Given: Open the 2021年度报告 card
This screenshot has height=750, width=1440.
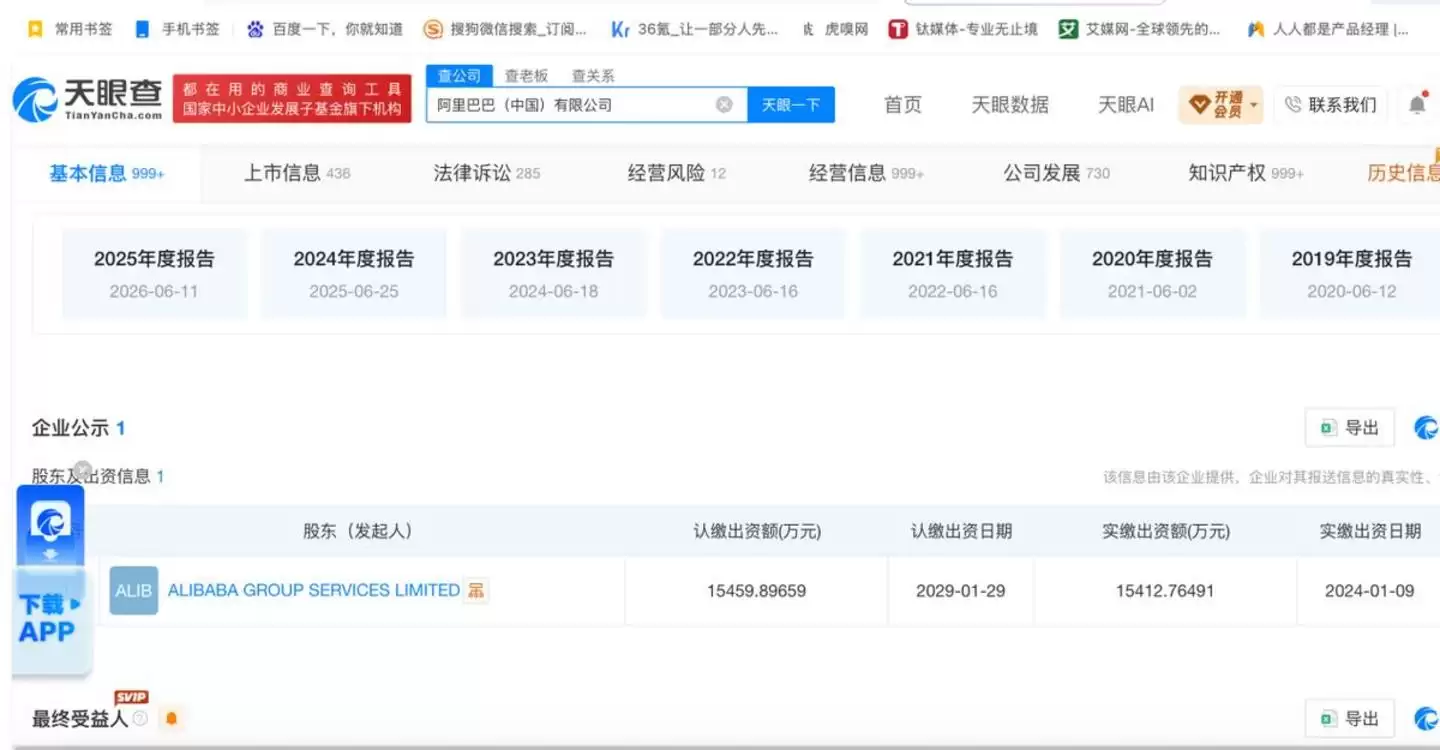Looking at the screenshot, I should pyautogui.click(x=953, y=274).
